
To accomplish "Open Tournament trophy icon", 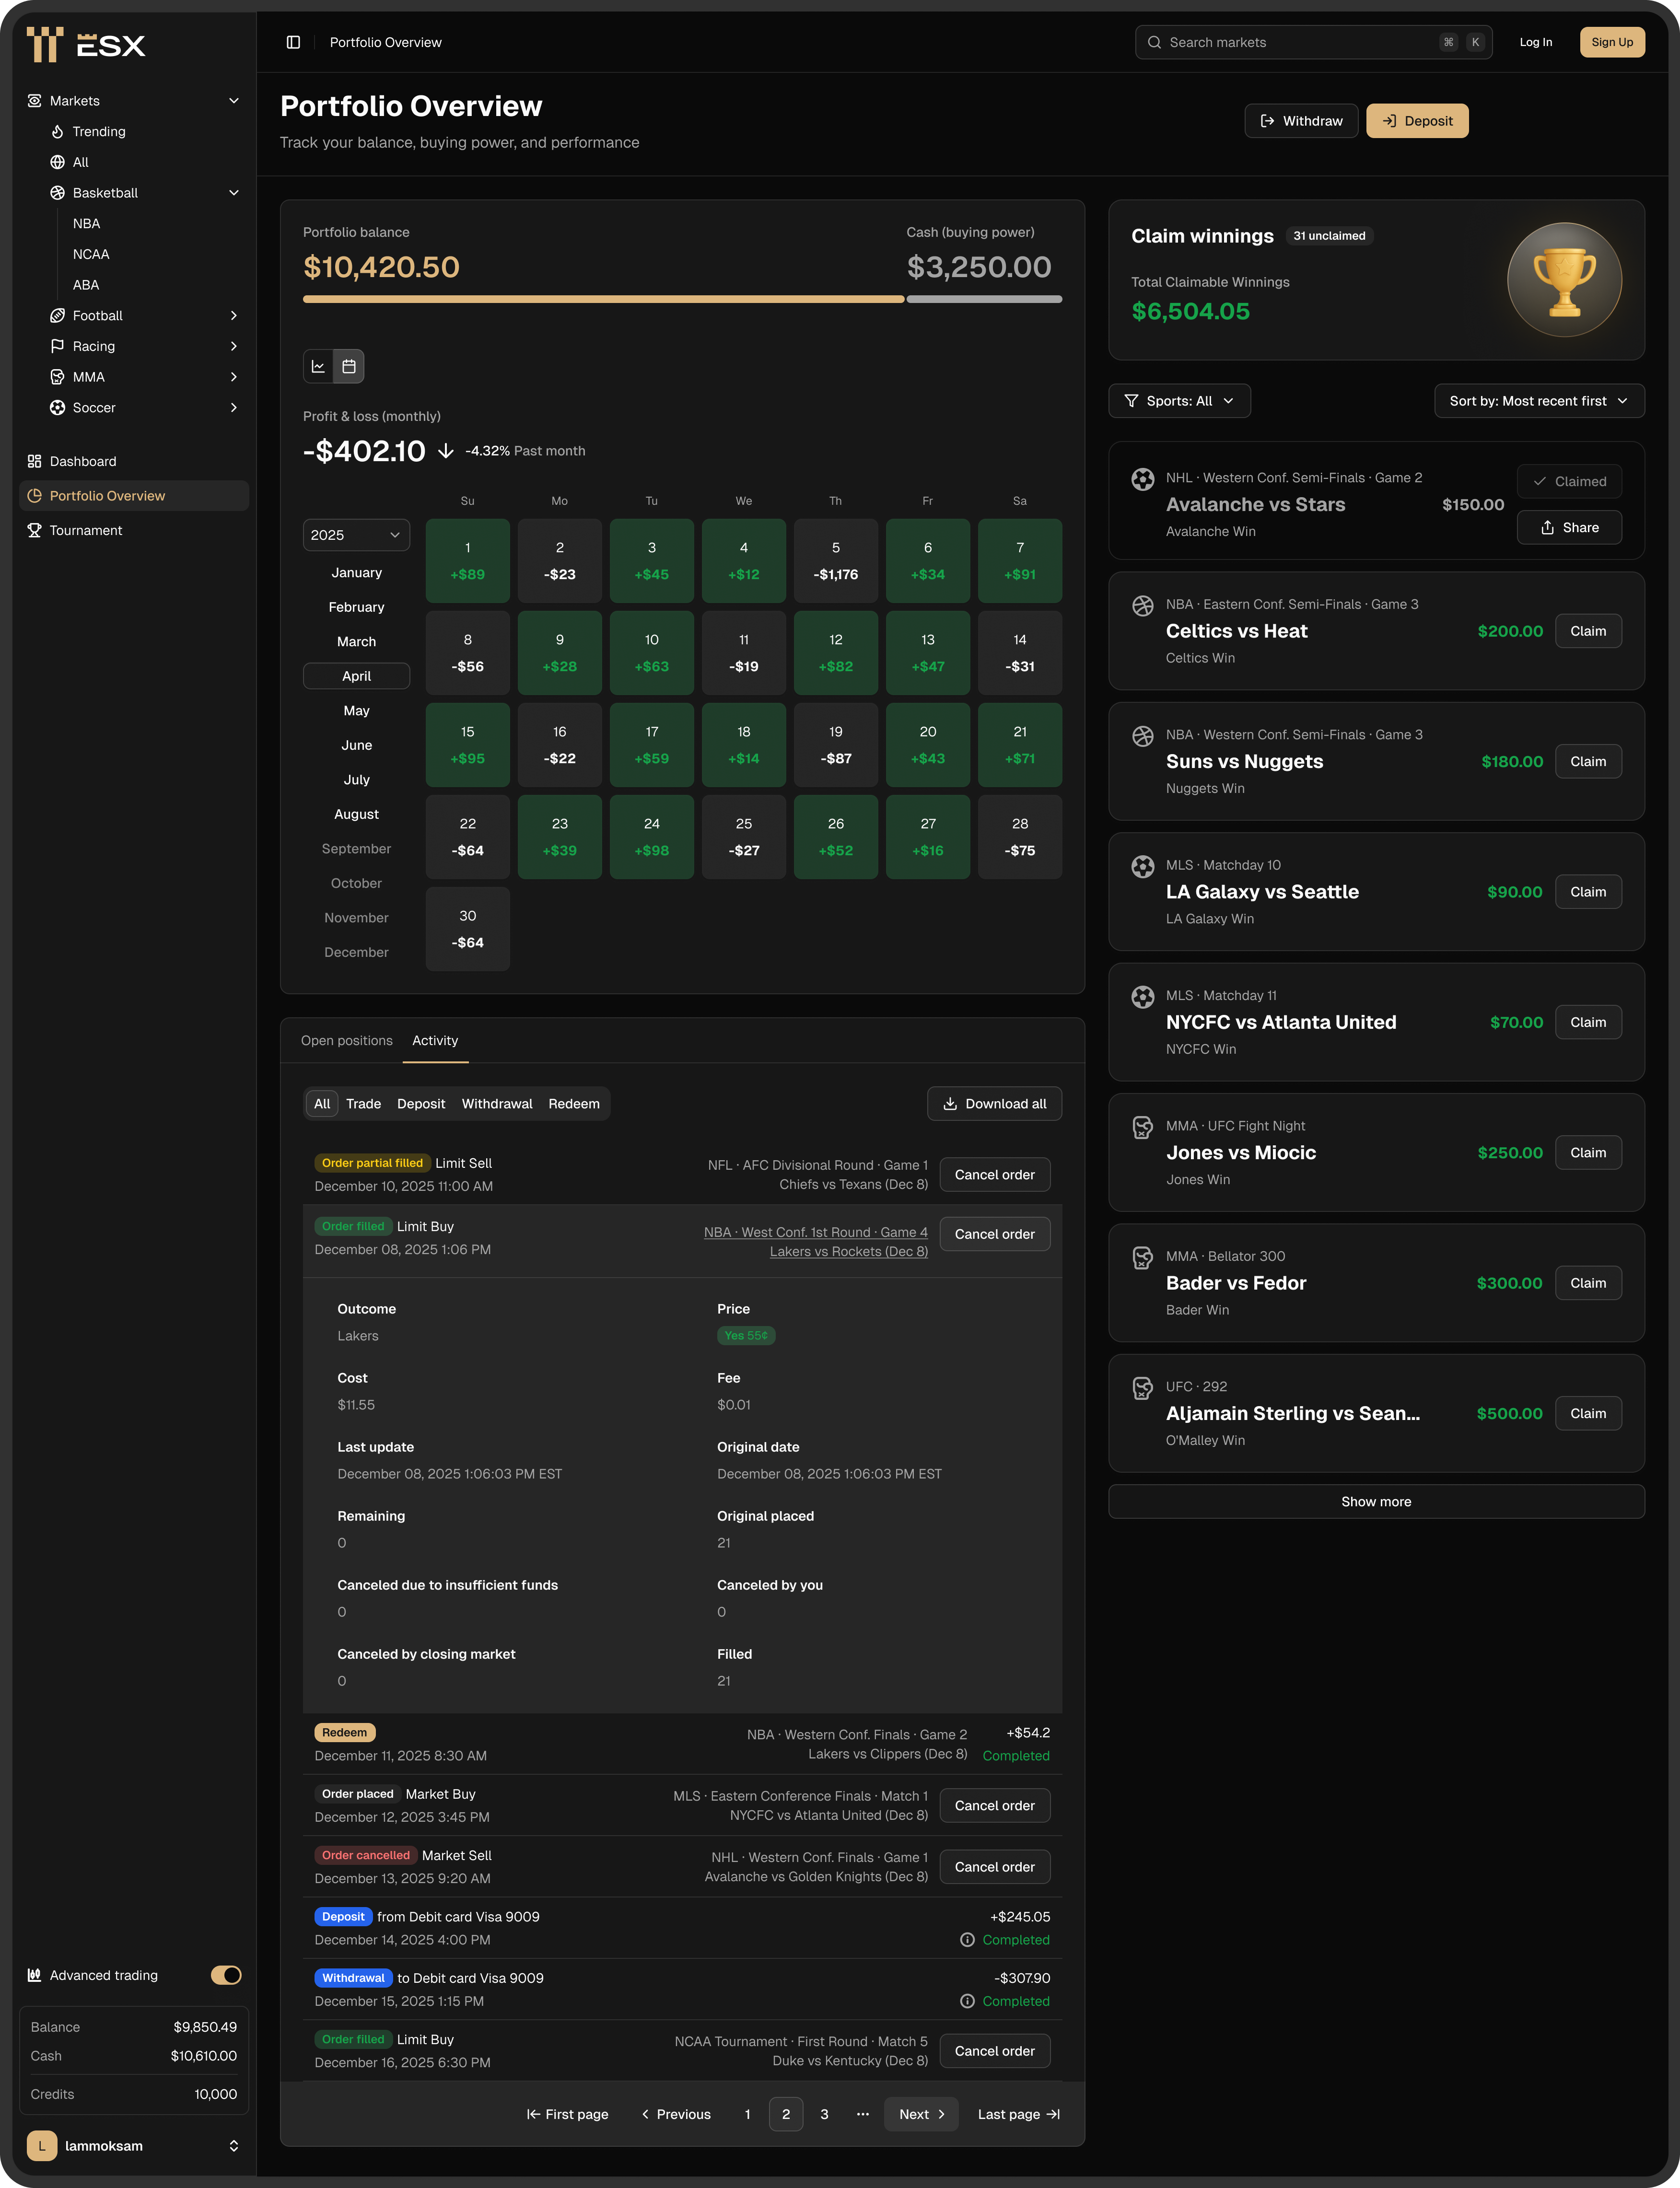I will pos(34,530).
